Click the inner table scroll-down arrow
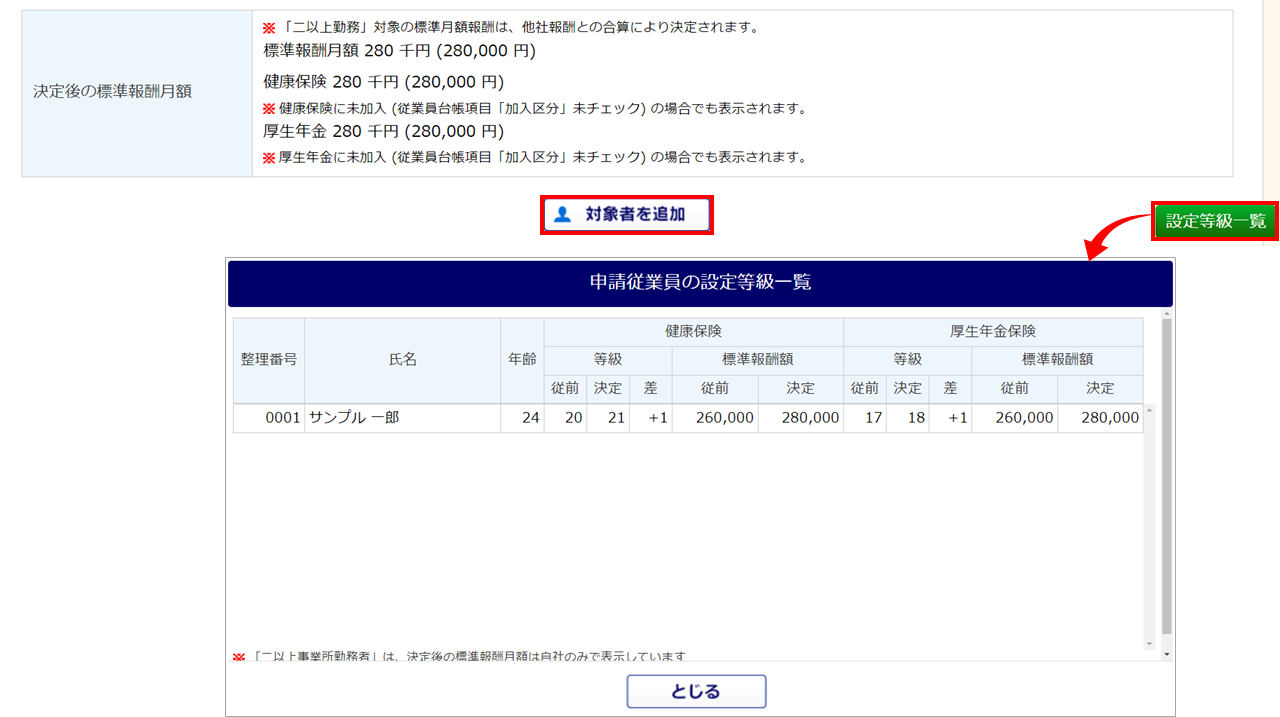The width and height of the screenshot is (1280, 717). tap(1149, 643)
